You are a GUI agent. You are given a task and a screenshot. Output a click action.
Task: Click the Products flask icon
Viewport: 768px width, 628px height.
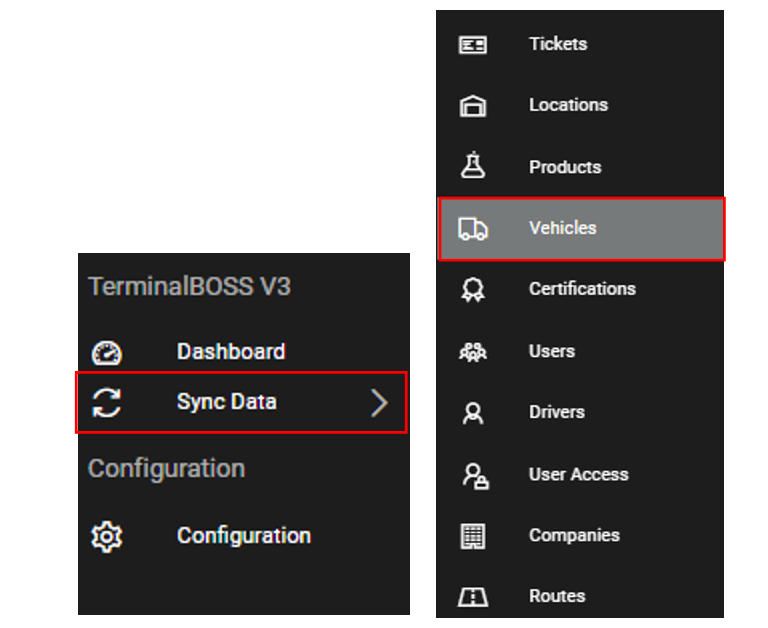point(473,165)
